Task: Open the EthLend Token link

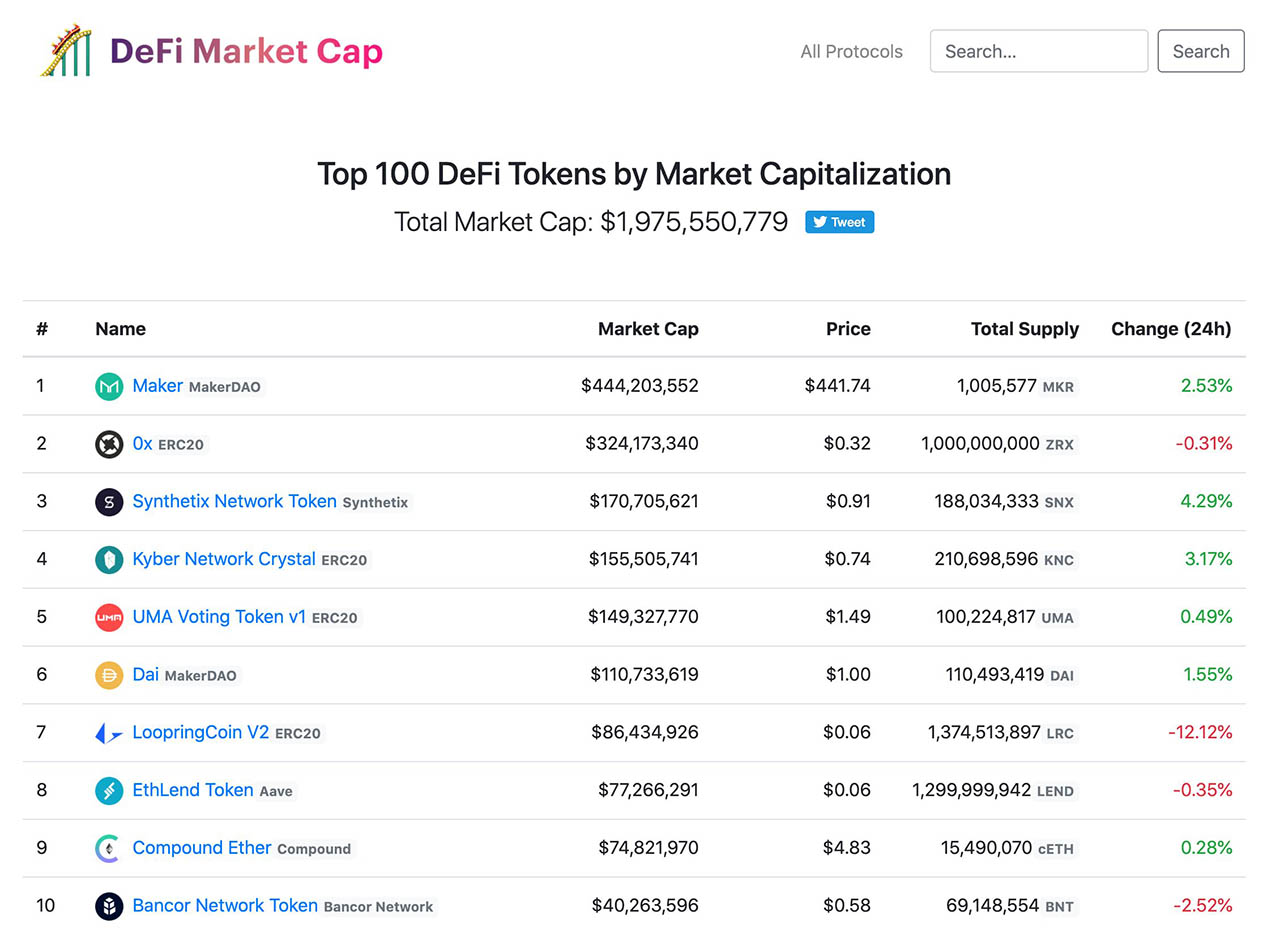Action: tap(193, 790)
